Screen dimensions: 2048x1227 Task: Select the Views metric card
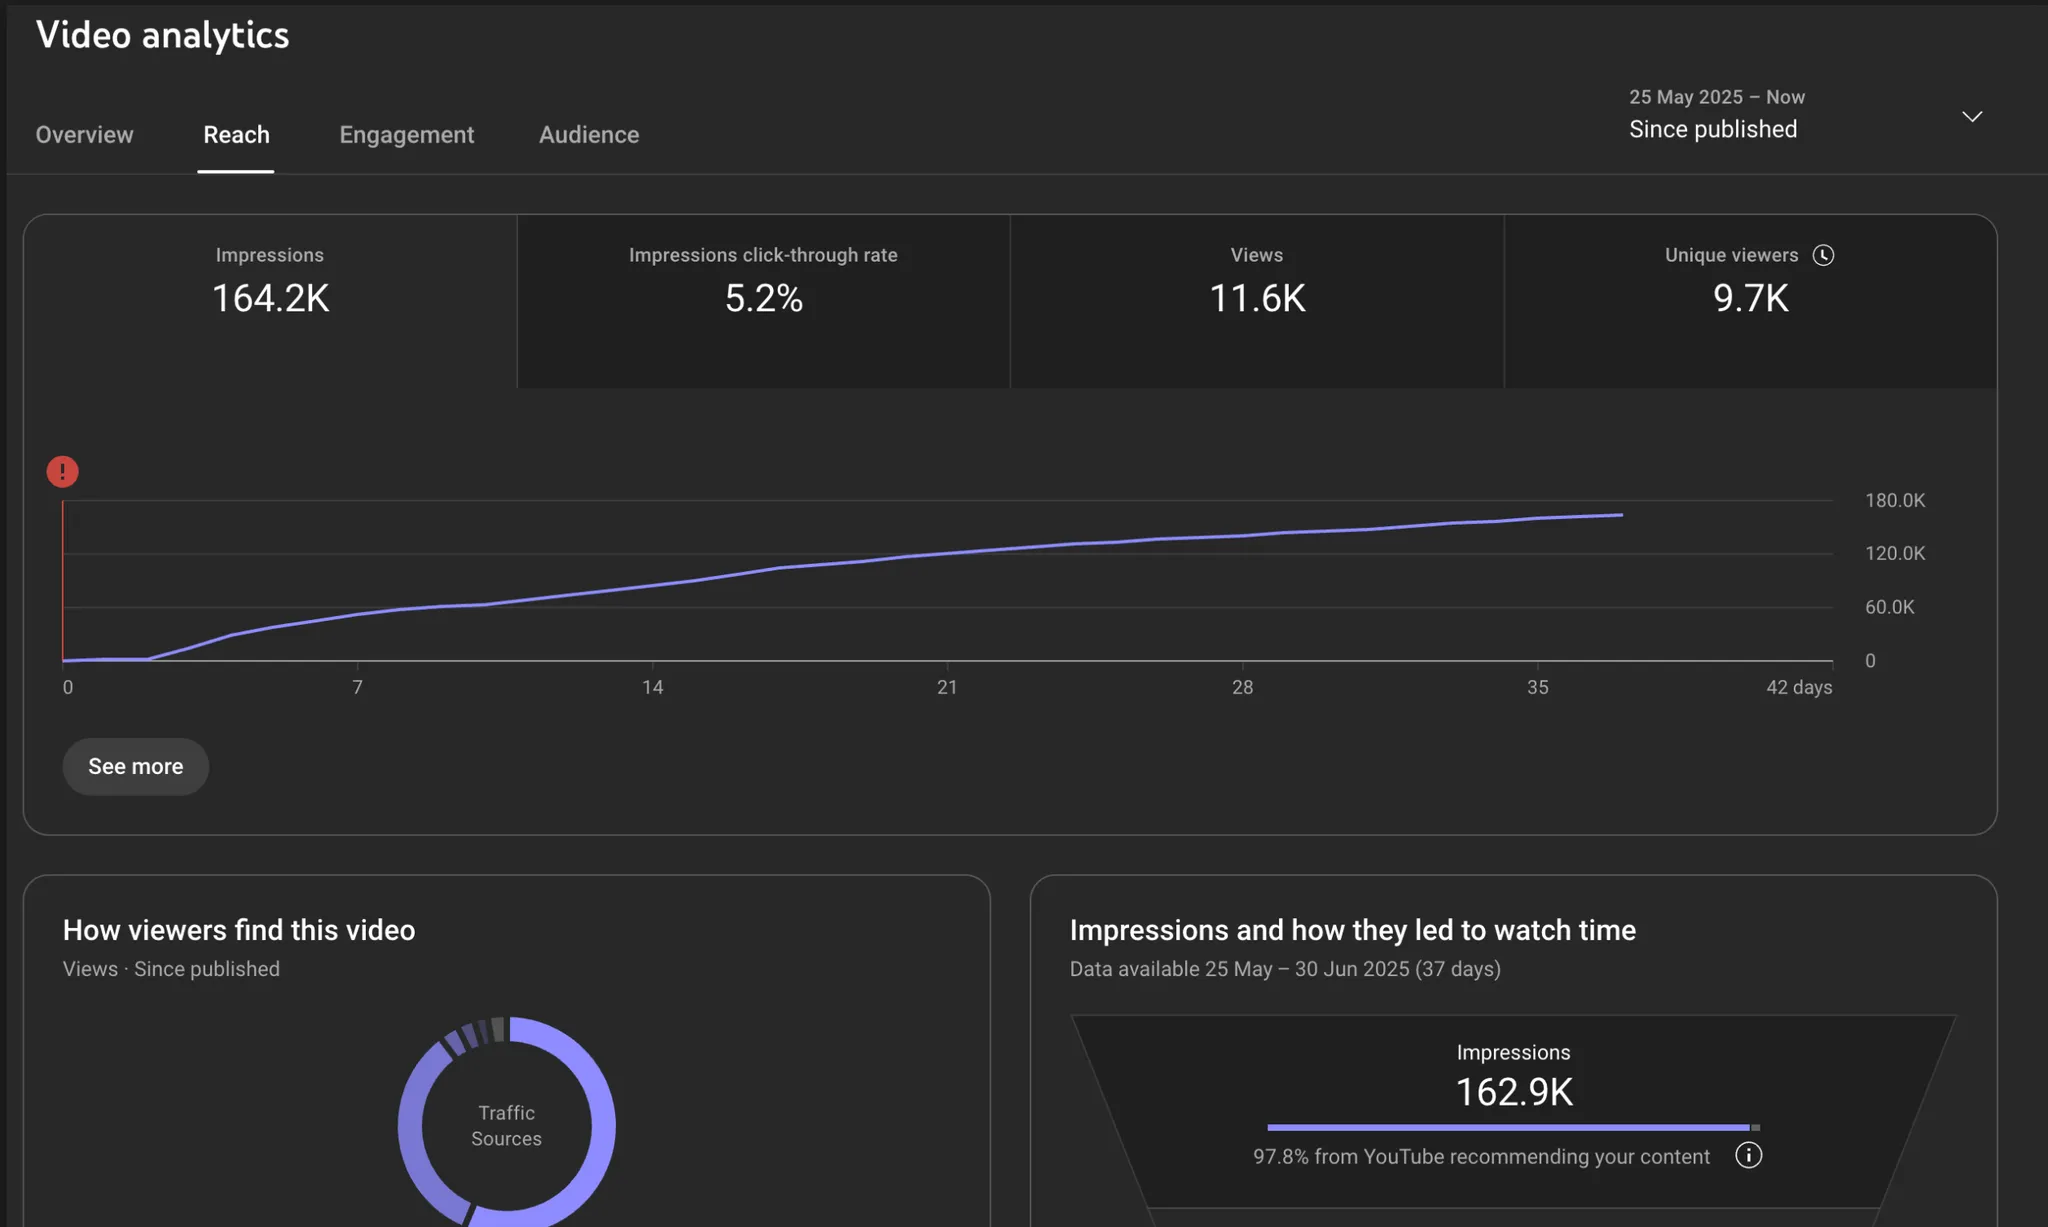pyautogui.click(x=1256, y=300)
